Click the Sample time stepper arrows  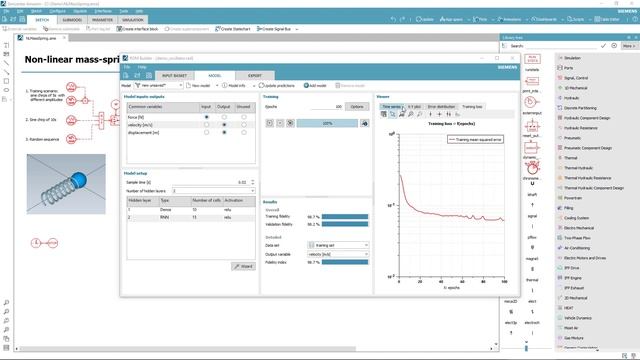[x=252, y=182]
